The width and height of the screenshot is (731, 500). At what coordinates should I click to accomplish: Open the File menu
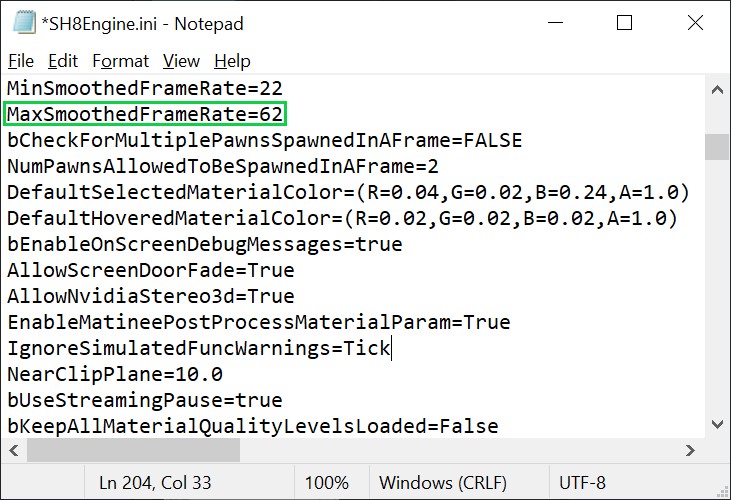pos(21,61)
